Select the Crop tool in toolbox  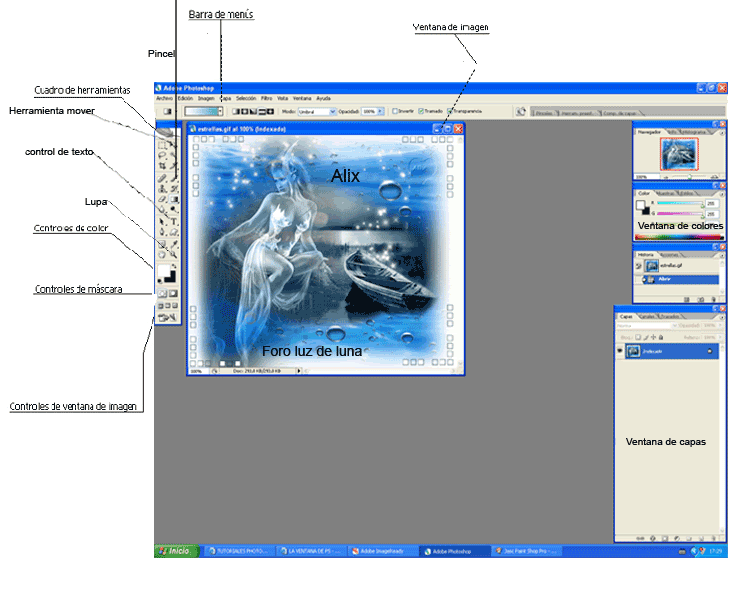162,167
